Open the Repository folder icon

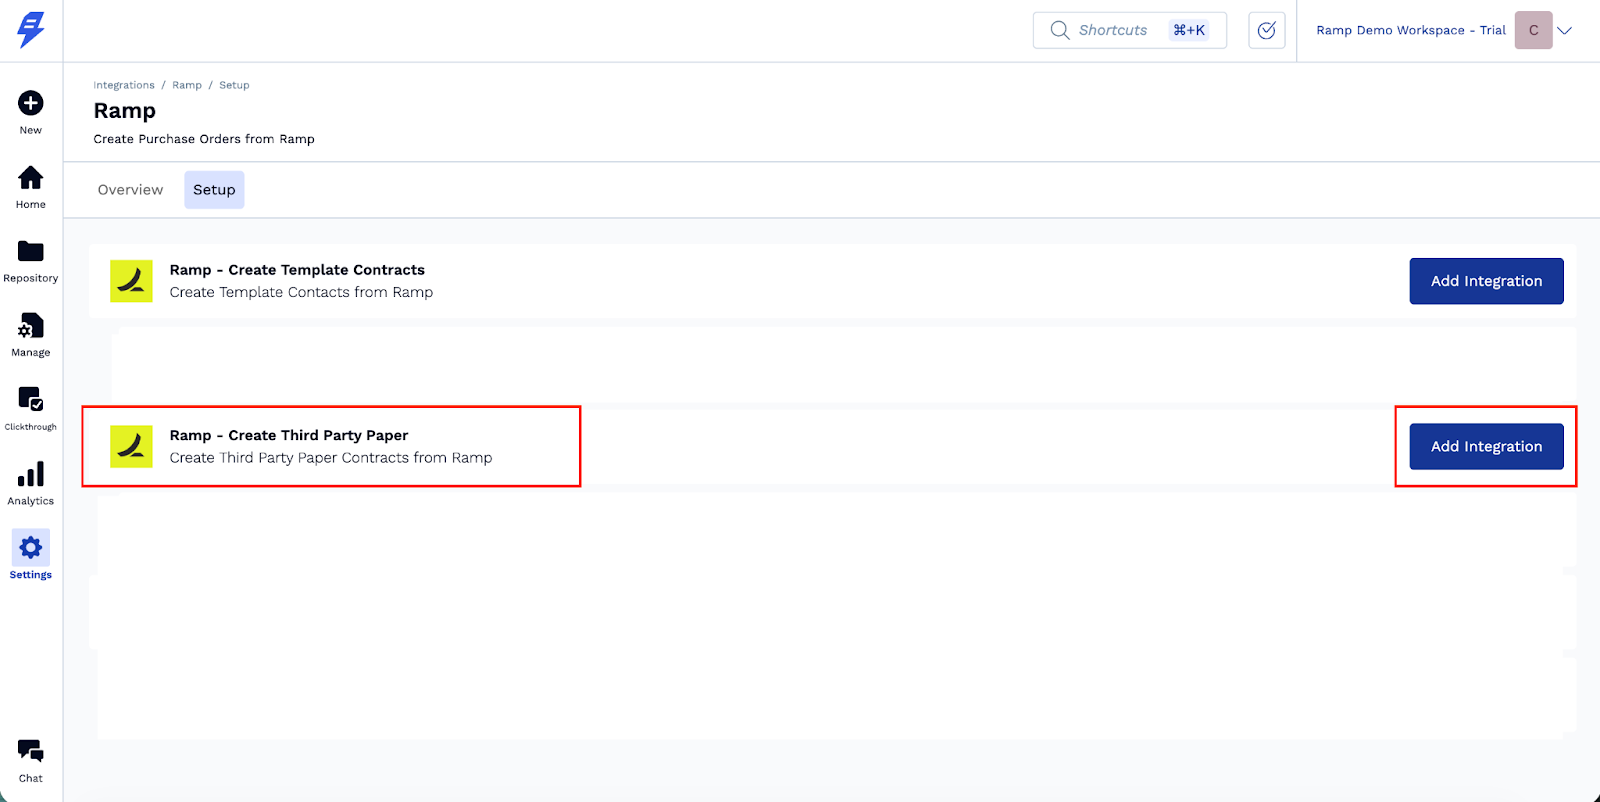tap(31, 251)
